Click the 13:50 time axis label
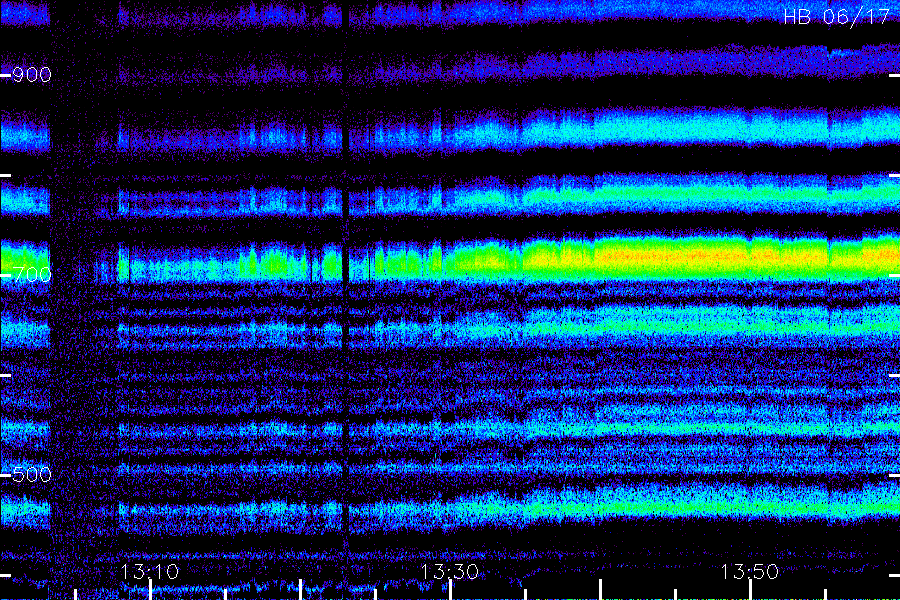This screenshot has height=600, width=900. click(x=750, y=572)
